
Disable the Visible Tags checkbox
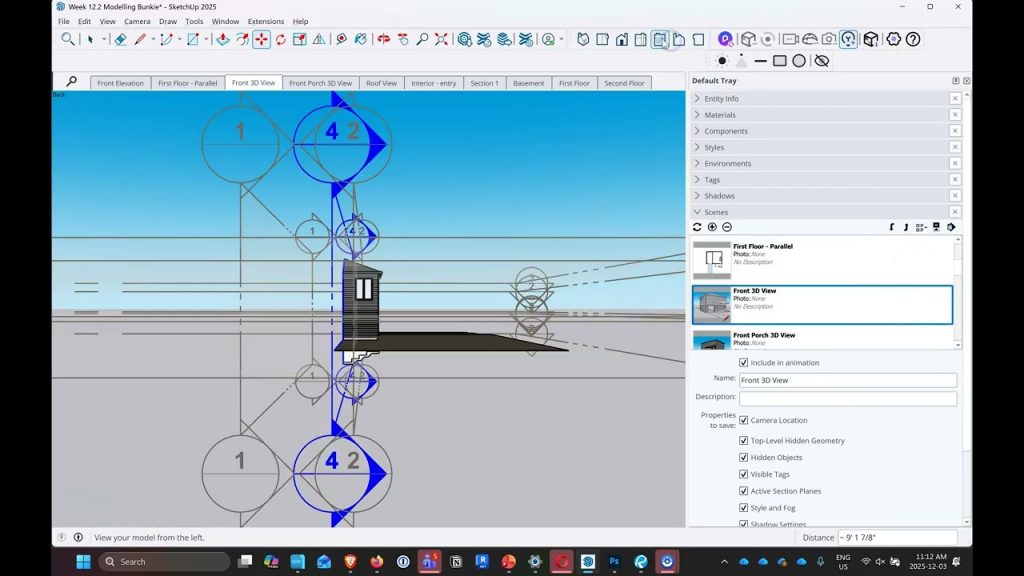point(743,474)
